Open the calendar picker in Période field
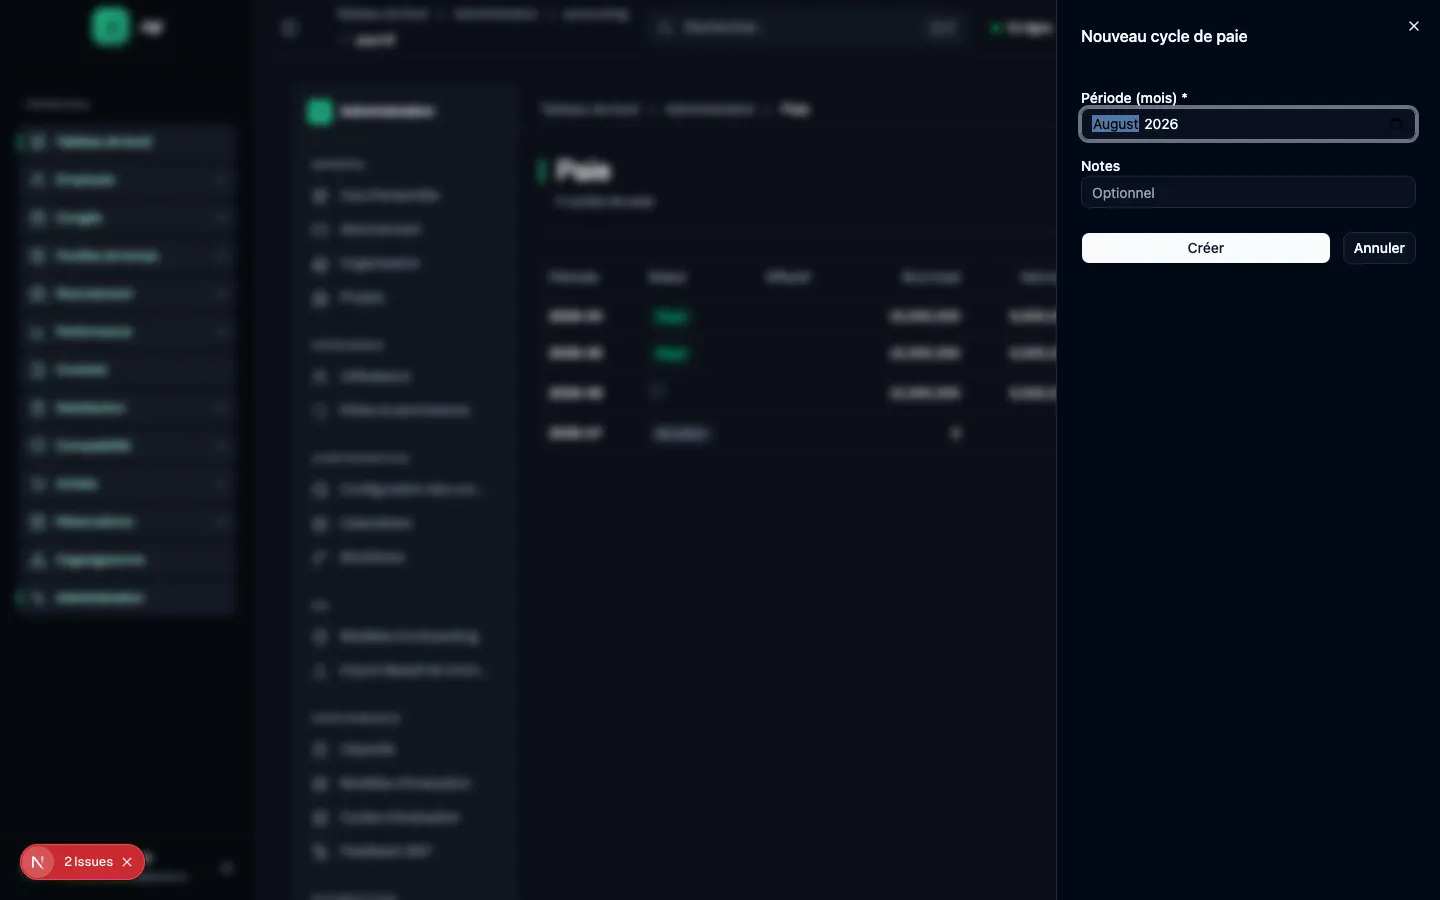The image size is (1440, 900). (x=1396, y=124)
